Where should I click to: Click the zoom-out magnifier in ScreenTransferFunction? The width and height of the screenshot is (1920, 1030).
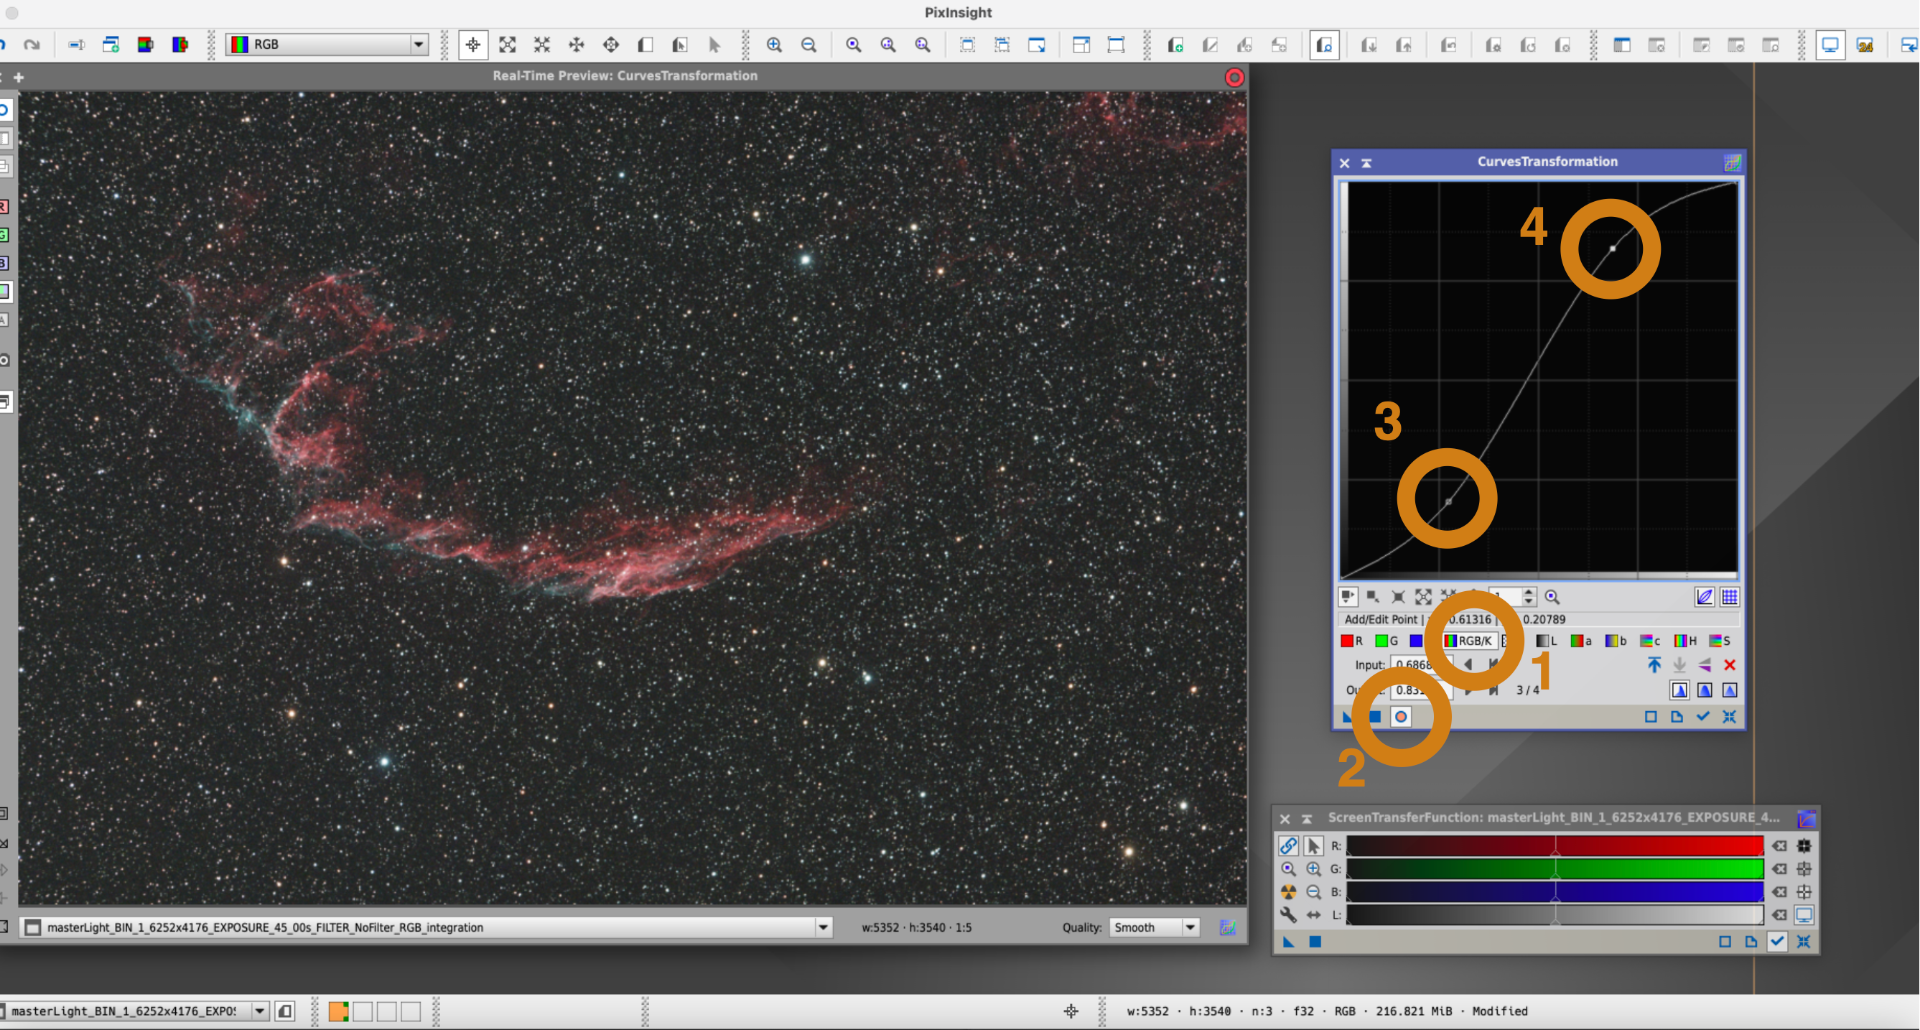1313,892
